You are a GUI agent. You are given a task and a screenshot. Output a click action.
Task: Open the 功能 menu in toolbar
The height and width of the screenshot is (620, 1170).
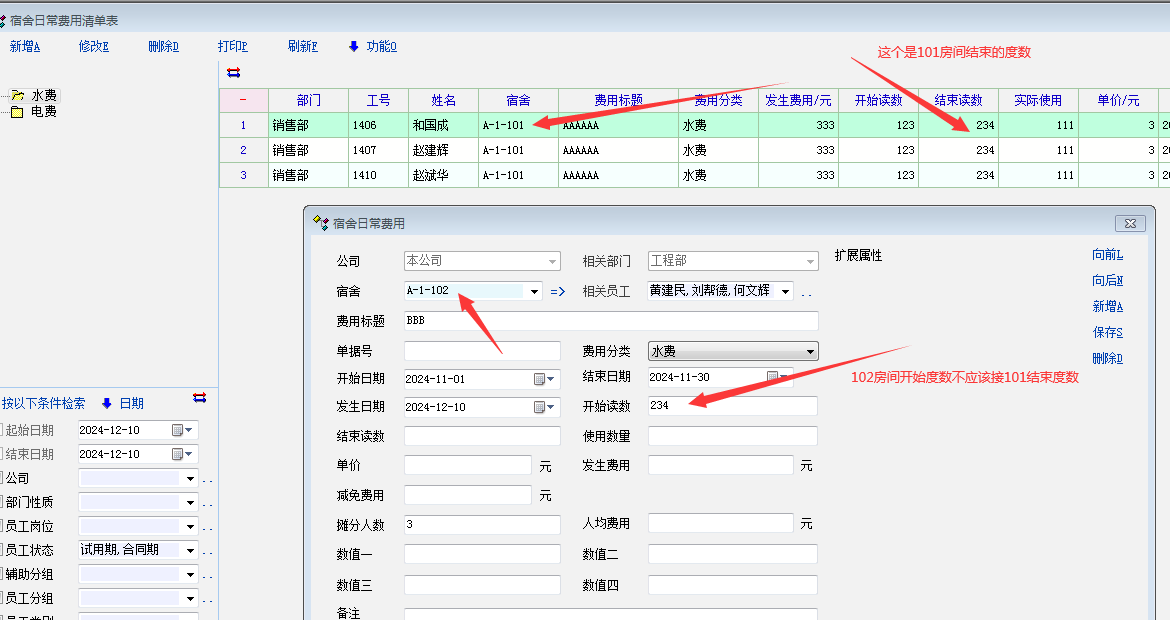tap(372, 46)
